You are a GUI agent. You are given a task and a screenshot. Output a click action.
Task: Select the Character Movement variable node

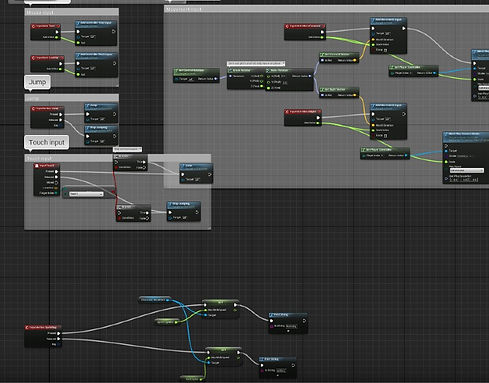[155, 300]
